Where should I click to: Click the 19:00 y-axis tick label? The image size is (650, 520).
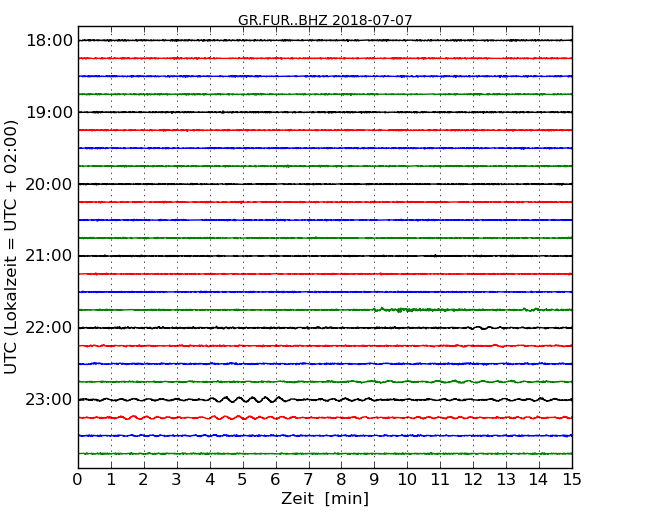[49, 112]
